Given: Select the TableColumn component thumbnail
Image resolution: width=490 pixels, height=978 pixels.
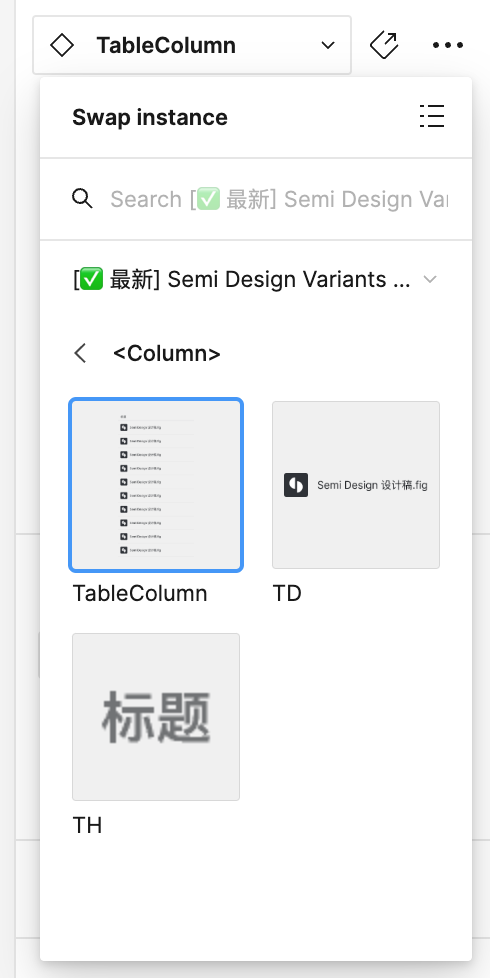Looking at the screenshot, I should pyautogui.click(x=156, y=485).
